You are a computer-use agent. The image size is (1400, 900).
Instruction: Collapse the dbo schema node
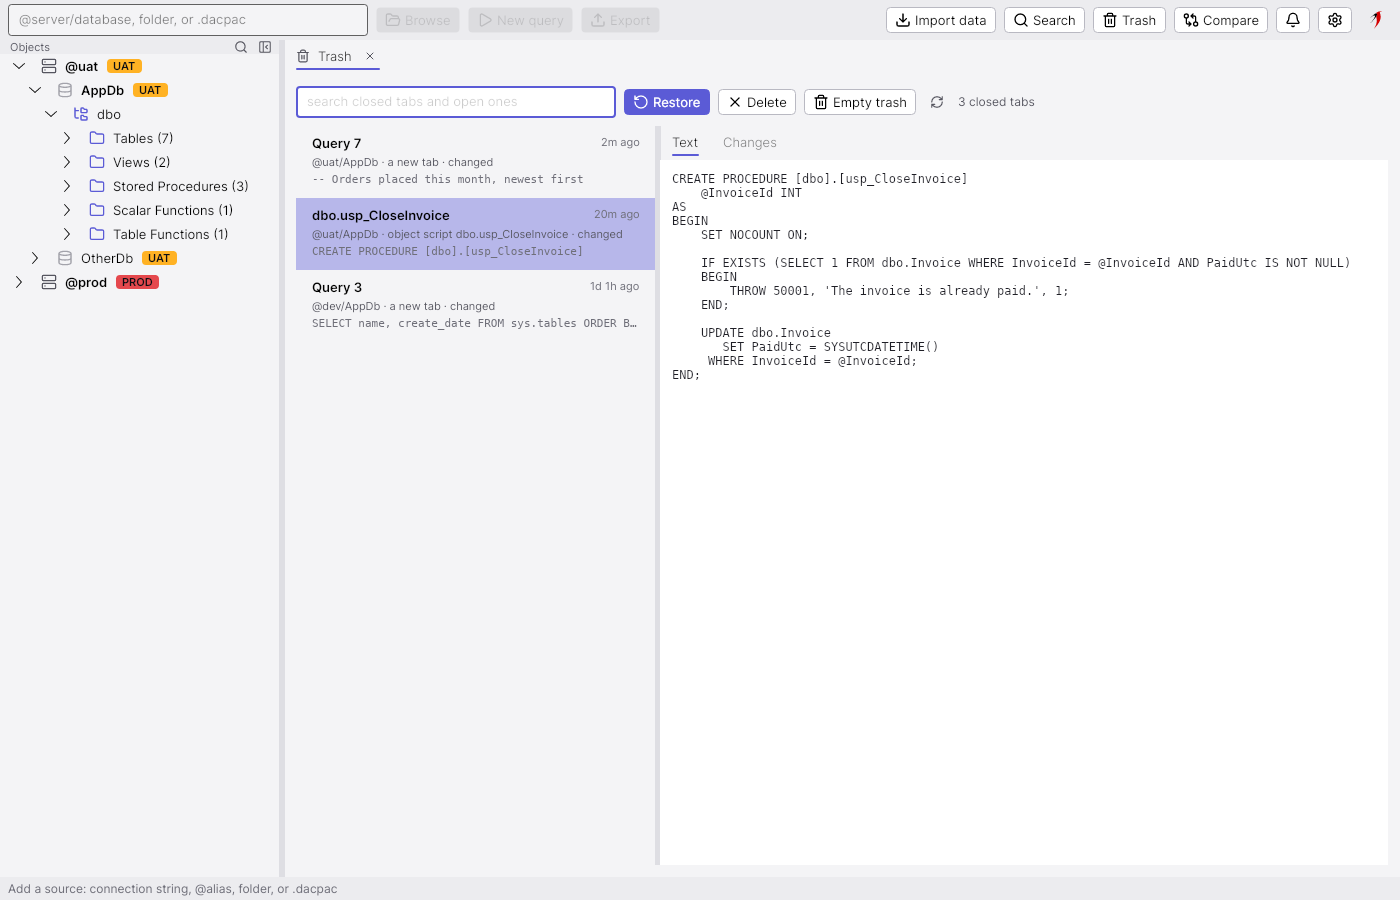coord(51,114)
